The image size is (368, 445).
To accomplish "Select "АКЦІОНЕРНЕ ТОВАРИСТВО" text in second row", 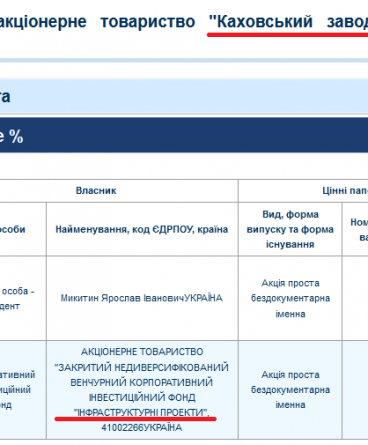I will (142, 352).
